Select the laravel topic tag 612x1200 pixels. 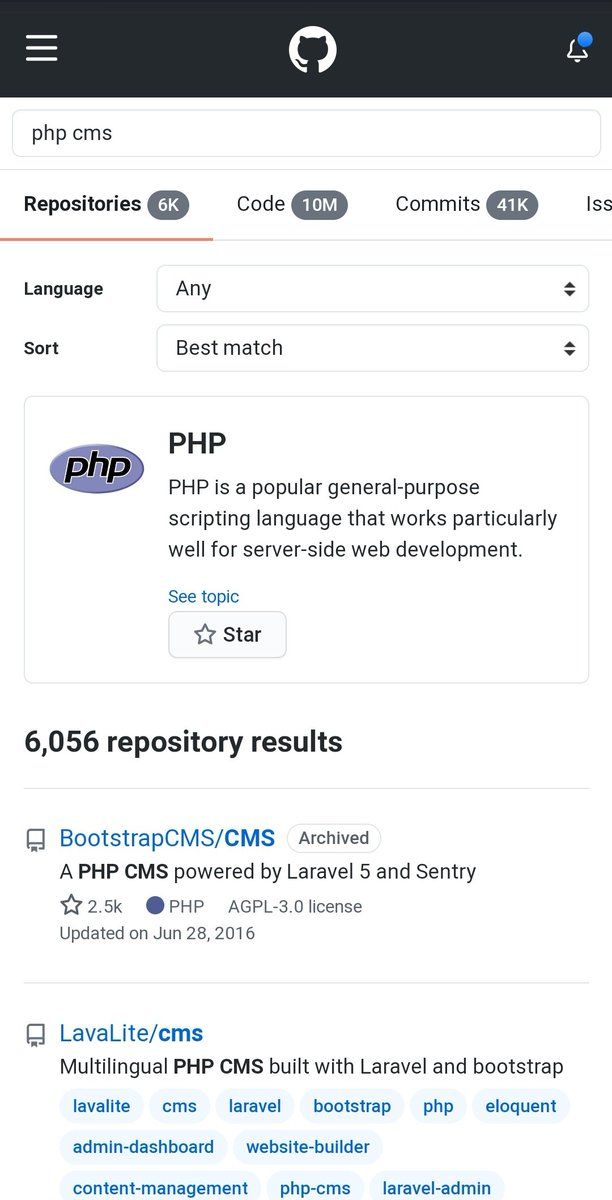(x=255, y=1106)
